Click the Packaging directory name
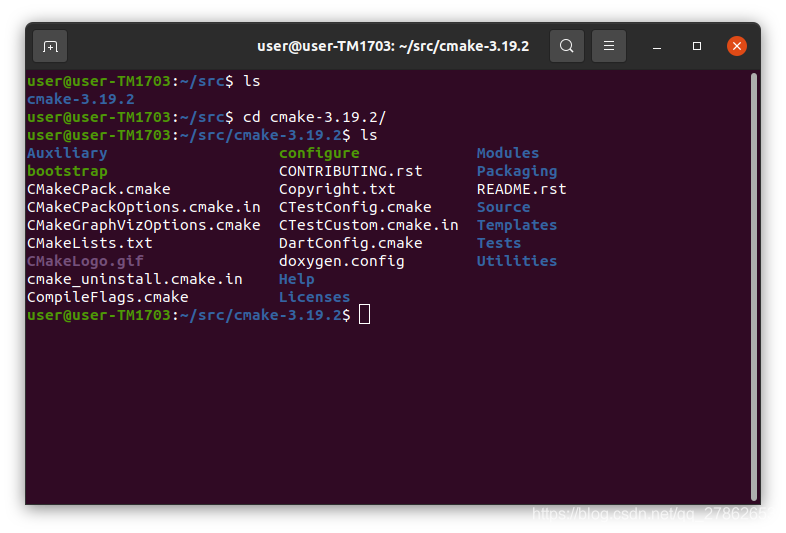 [x=517, y=171]
